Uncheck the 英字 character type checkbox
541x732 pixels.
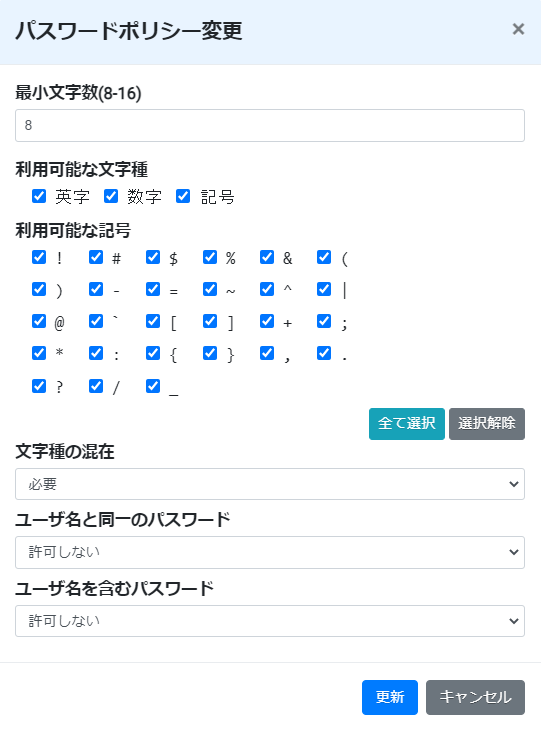(39, 196)
